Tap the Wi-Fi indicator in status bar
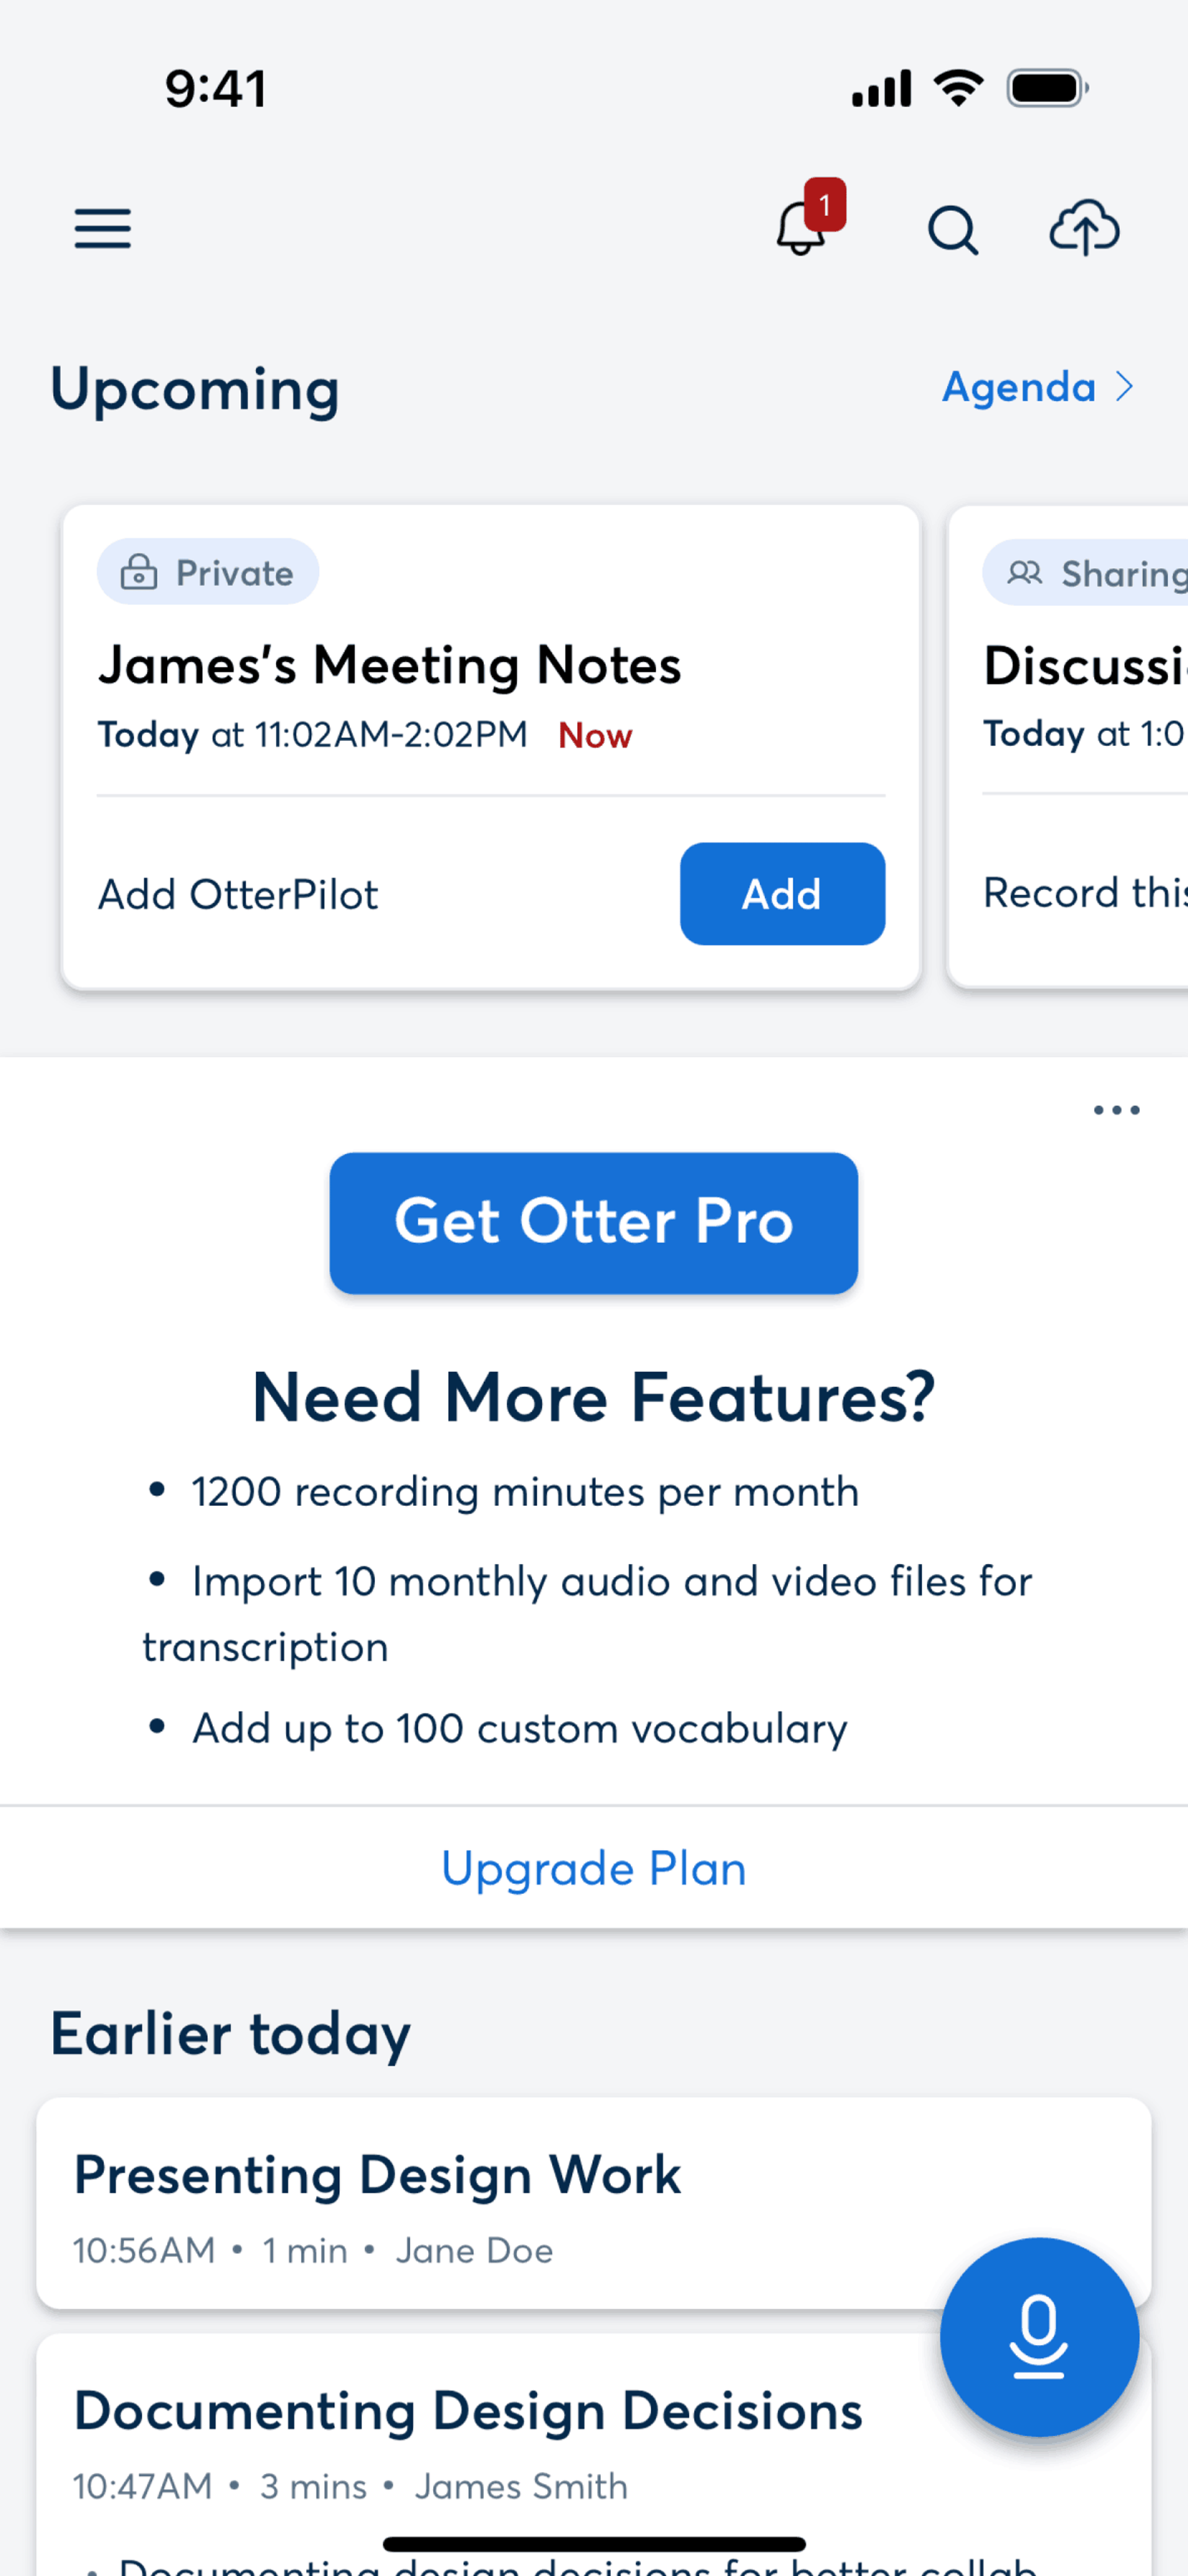Viewport: 1188px width, 2576px height. tap(958, 88)
